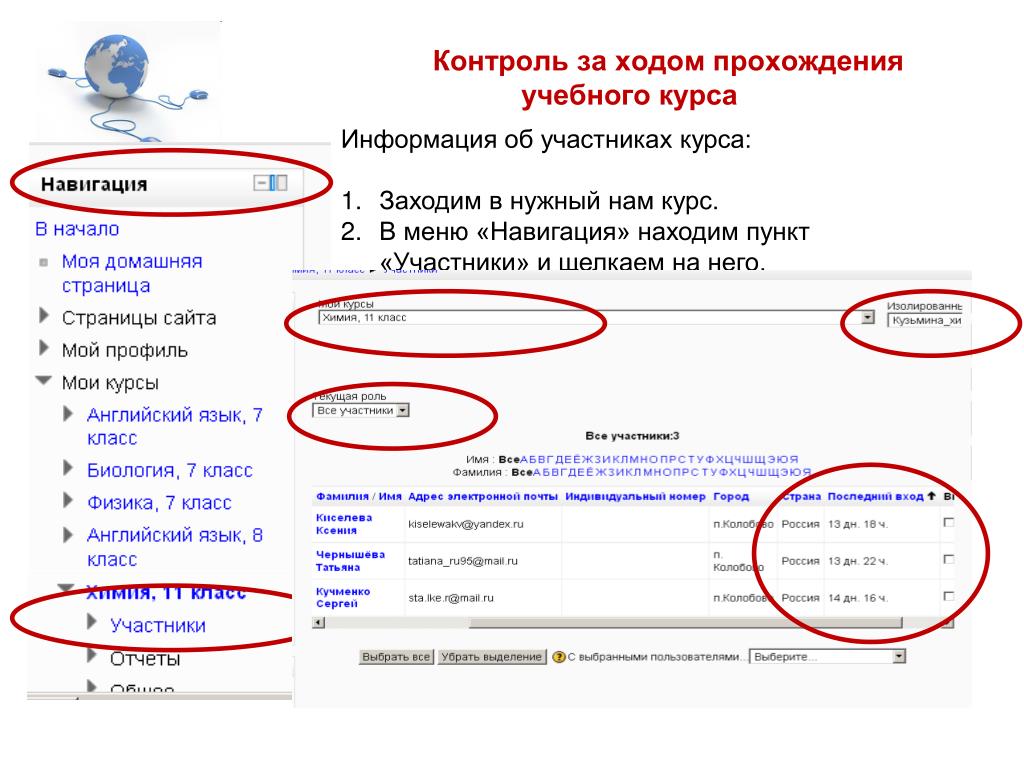Click the 'Отчеты' tree item
The height and width of the screenshot is (768, 1024).
coord(145,659)
